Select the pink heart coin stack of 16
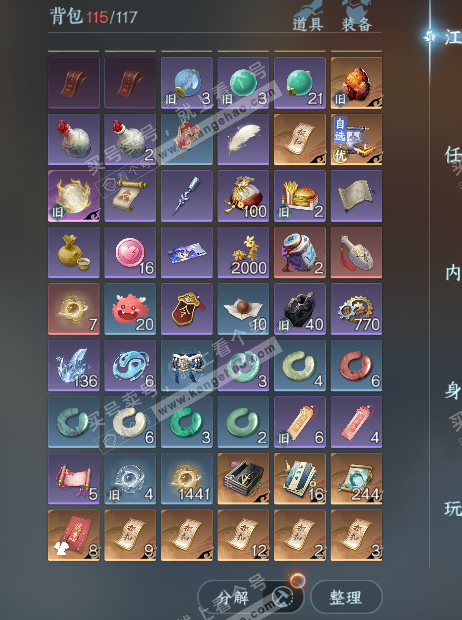Viewport: 462px width, 620px height. [x=130, y=253]
